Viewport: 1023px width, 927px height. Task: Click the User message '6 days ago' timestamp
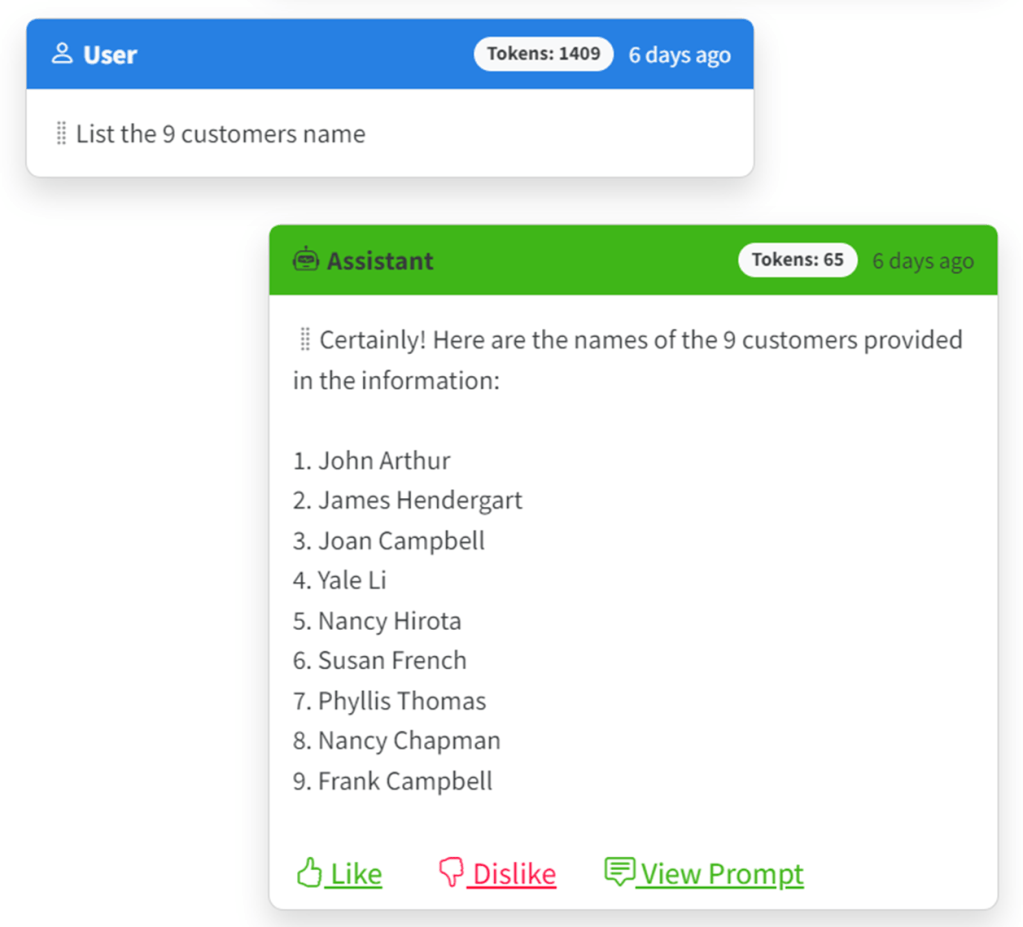pos(679,55)
